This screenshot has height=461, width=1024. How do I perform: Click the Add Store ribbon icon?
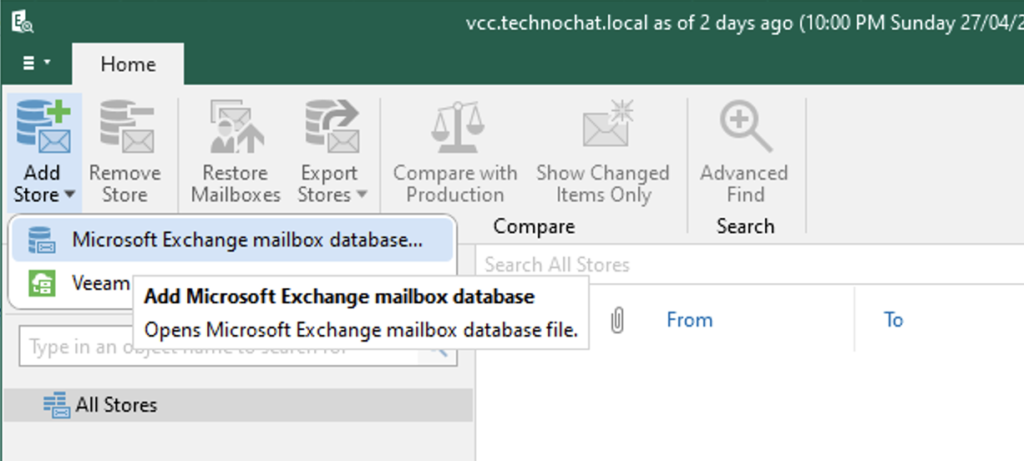coord(41,128)
